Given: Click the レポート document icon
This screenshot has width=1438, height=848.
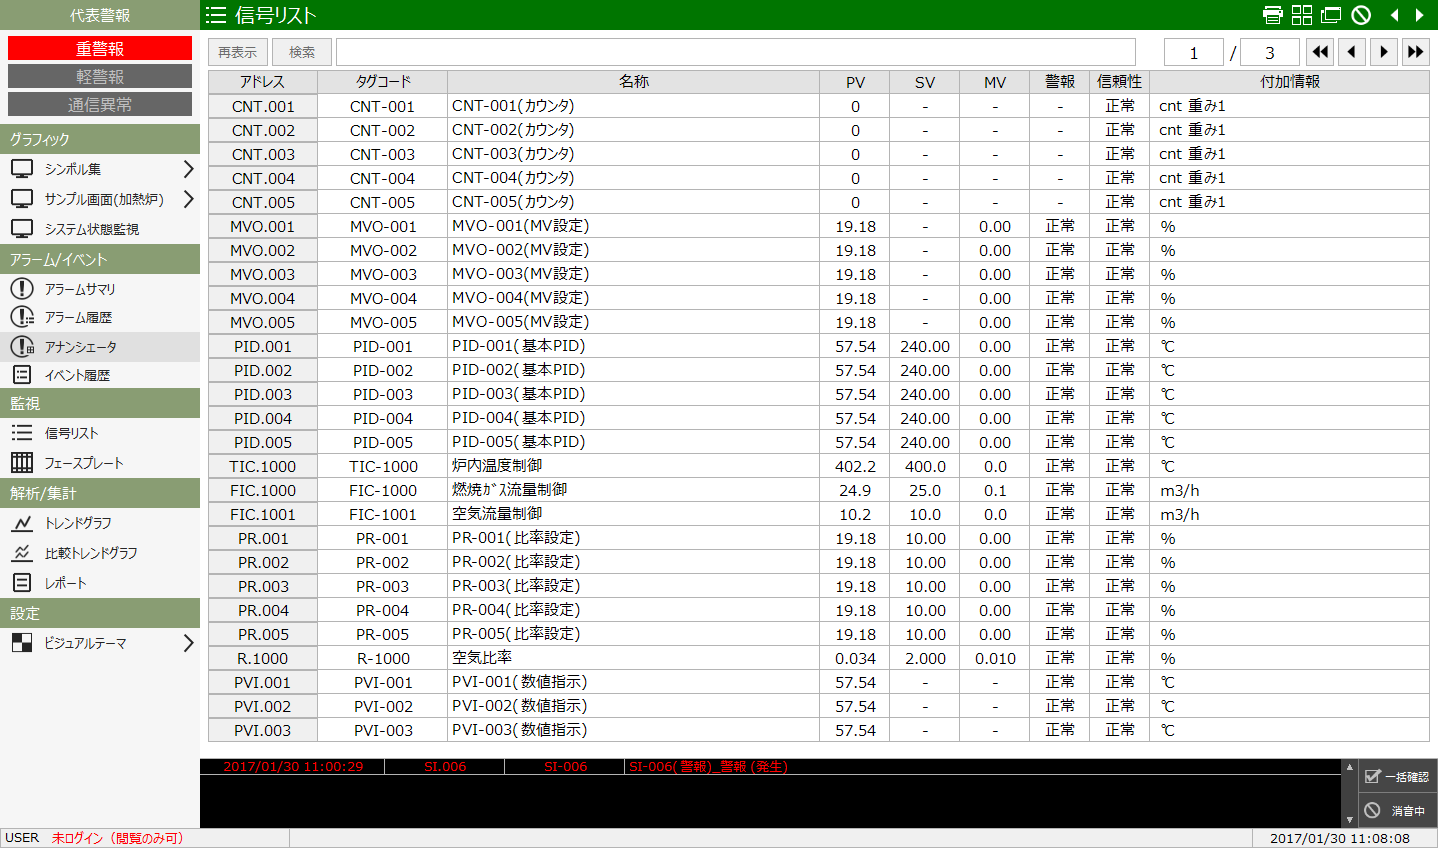Looking at the screenshot, I should click(22, 583).
